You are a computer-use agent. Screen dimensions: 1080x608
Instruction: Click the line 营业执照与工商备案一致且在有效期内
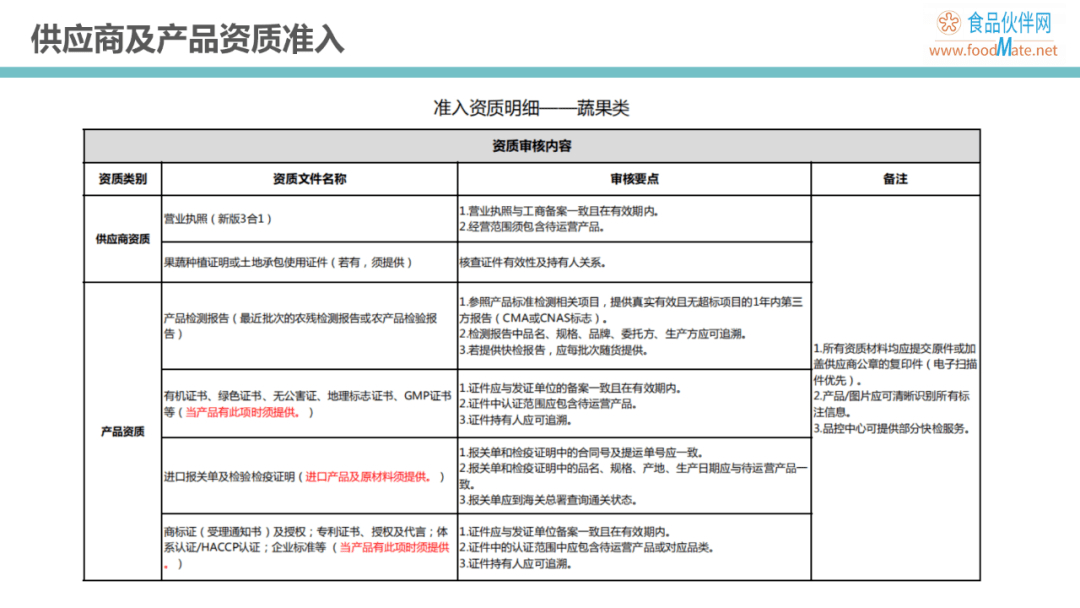coord(559,211)
